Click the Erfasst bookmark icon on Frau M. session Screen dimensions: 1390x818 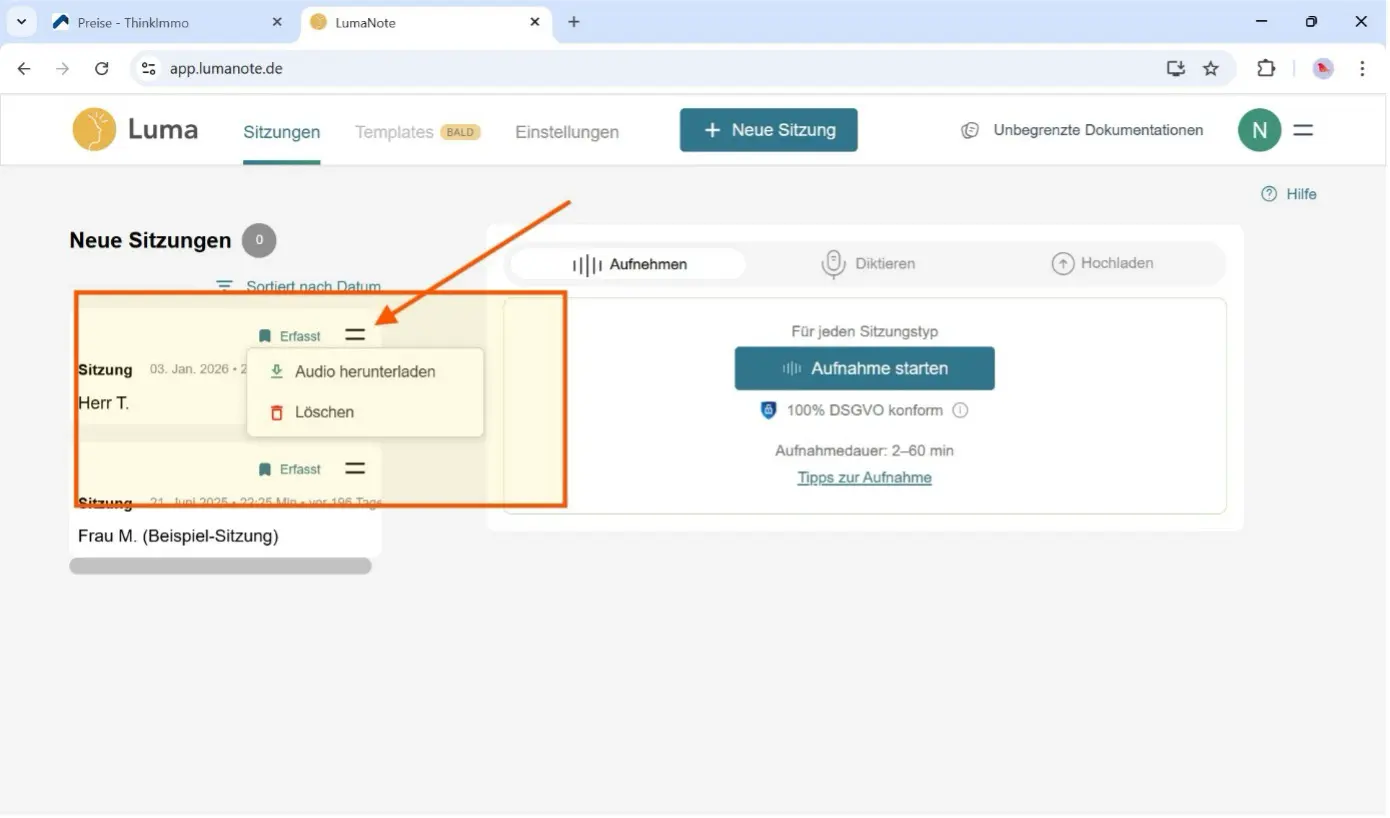point(265,469)
